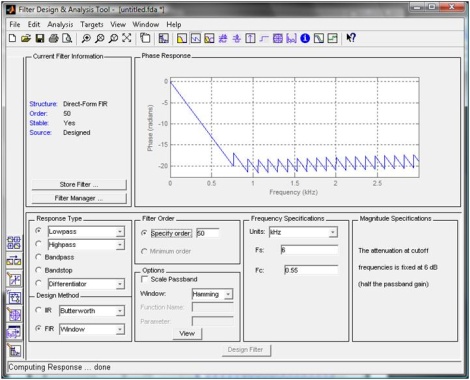Click the Fc cutoff frequency field

[x=311, y=270]
